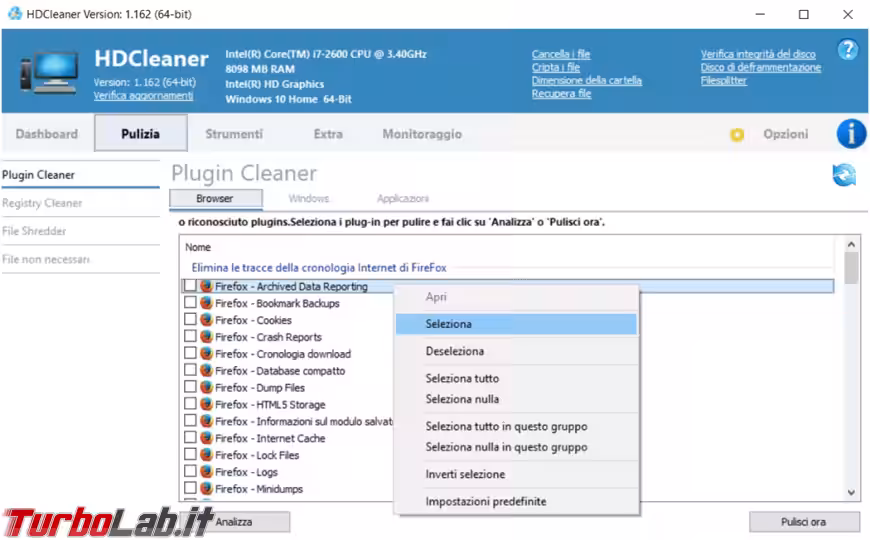Toggle the Firefox - Lock Files checkbox
This screenshot has width=870, height=540.
[x=190, y=454]
